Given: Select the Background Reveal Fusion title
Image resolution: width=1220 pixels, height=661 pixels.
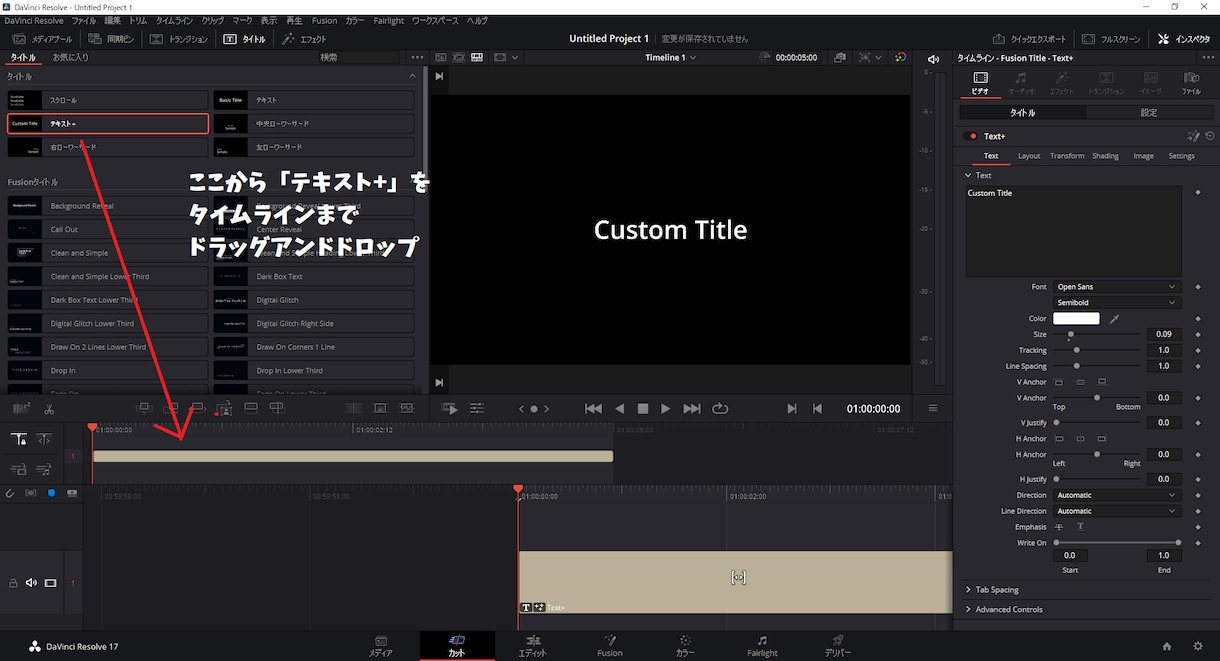Looking at the screenshot, I should tap(108, 206).
